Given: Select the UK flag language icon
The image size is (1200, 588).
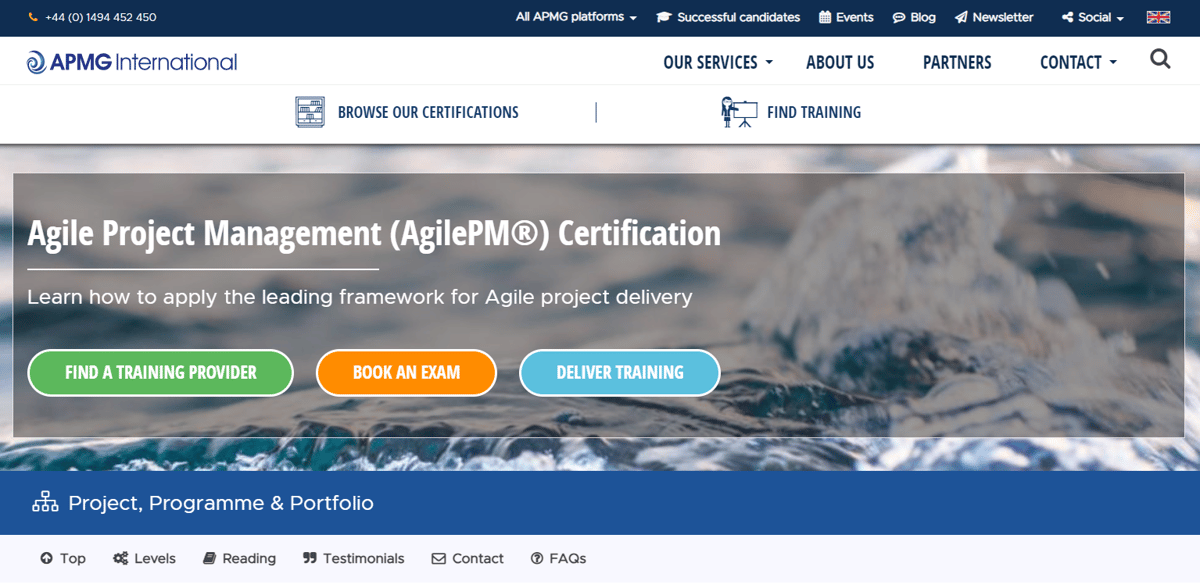Looking at the screenshot, I should point(1158,17).
